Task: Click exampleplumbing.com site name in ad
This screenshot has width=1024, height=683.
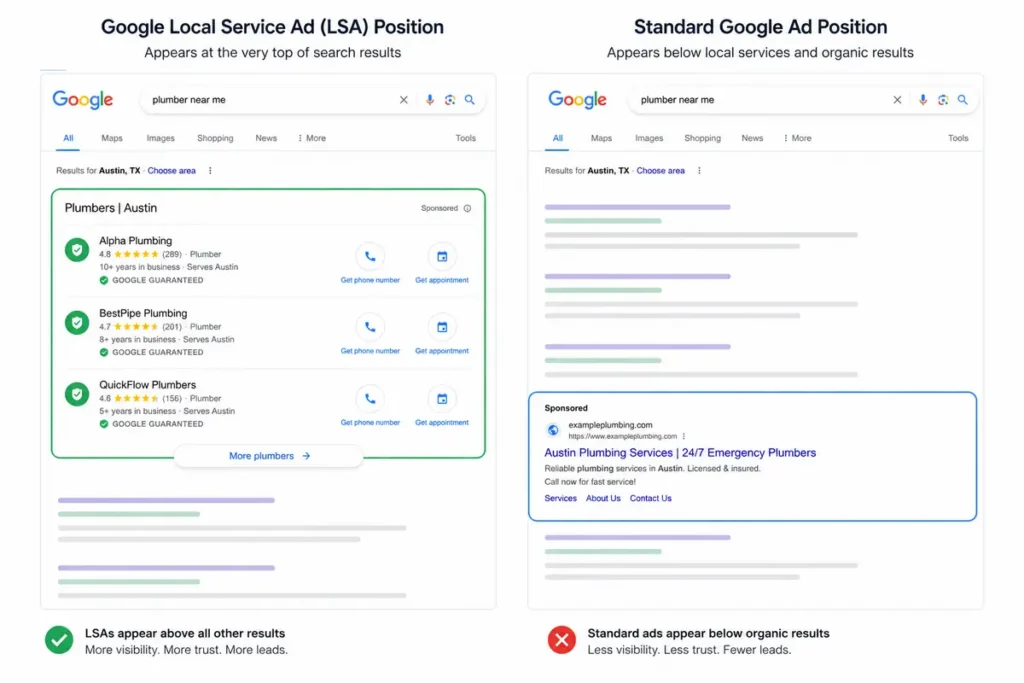Action: point(611,425)
